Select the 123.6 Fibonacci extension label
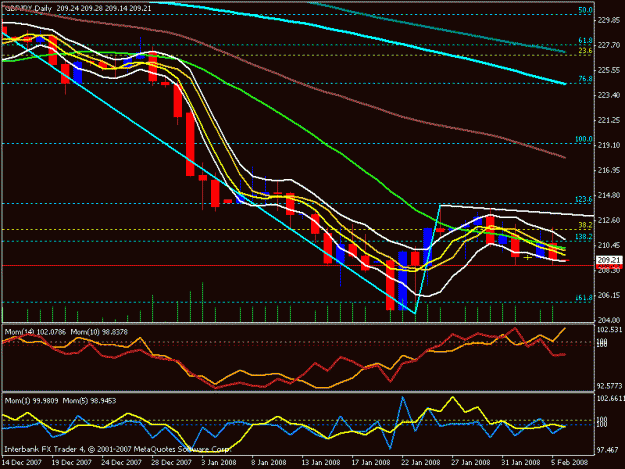Viewport: 625px width, 469px height. 584,199
